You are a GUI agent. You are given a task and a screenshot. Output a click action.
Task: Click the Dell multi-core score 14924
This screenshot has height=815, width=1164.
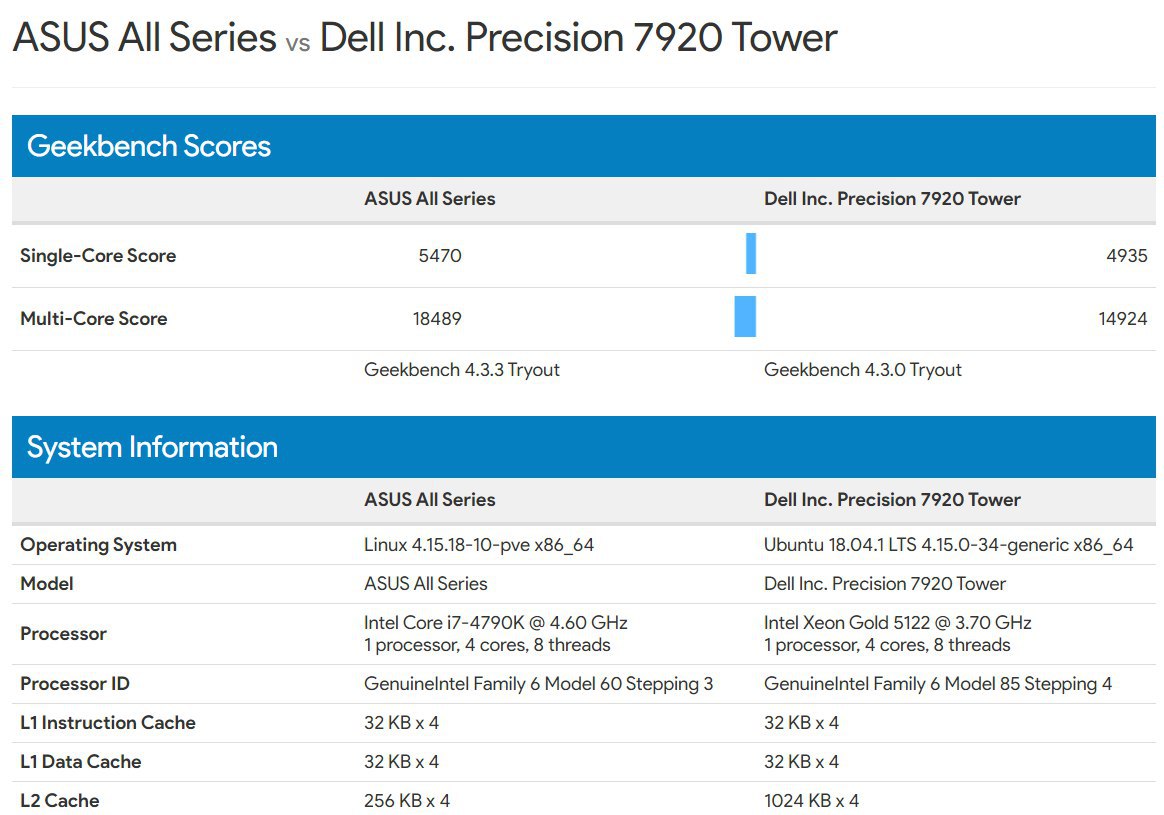click(1123, 318)
